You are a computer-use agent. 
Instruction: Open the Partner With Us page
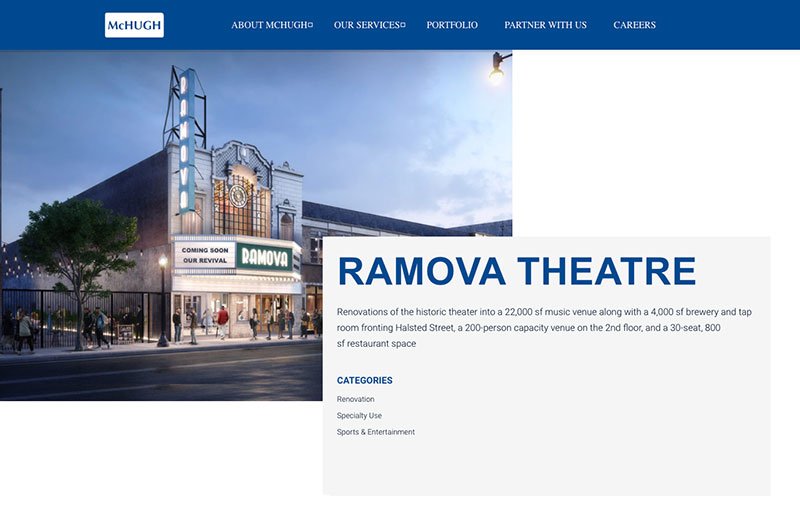tap(545, 25)
